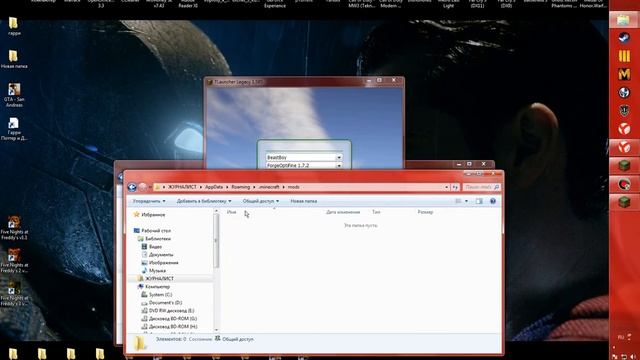640x360 pixels.
Task: Open Добавить в библиотеку dropdown
Action: pyautogui.click(x=204, y=201)
